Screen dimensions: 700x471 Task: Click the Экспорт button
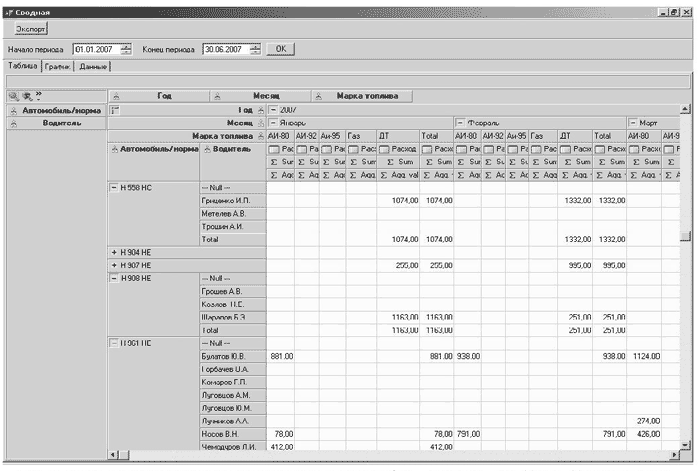pyautogui.click(x=31, y=29)
